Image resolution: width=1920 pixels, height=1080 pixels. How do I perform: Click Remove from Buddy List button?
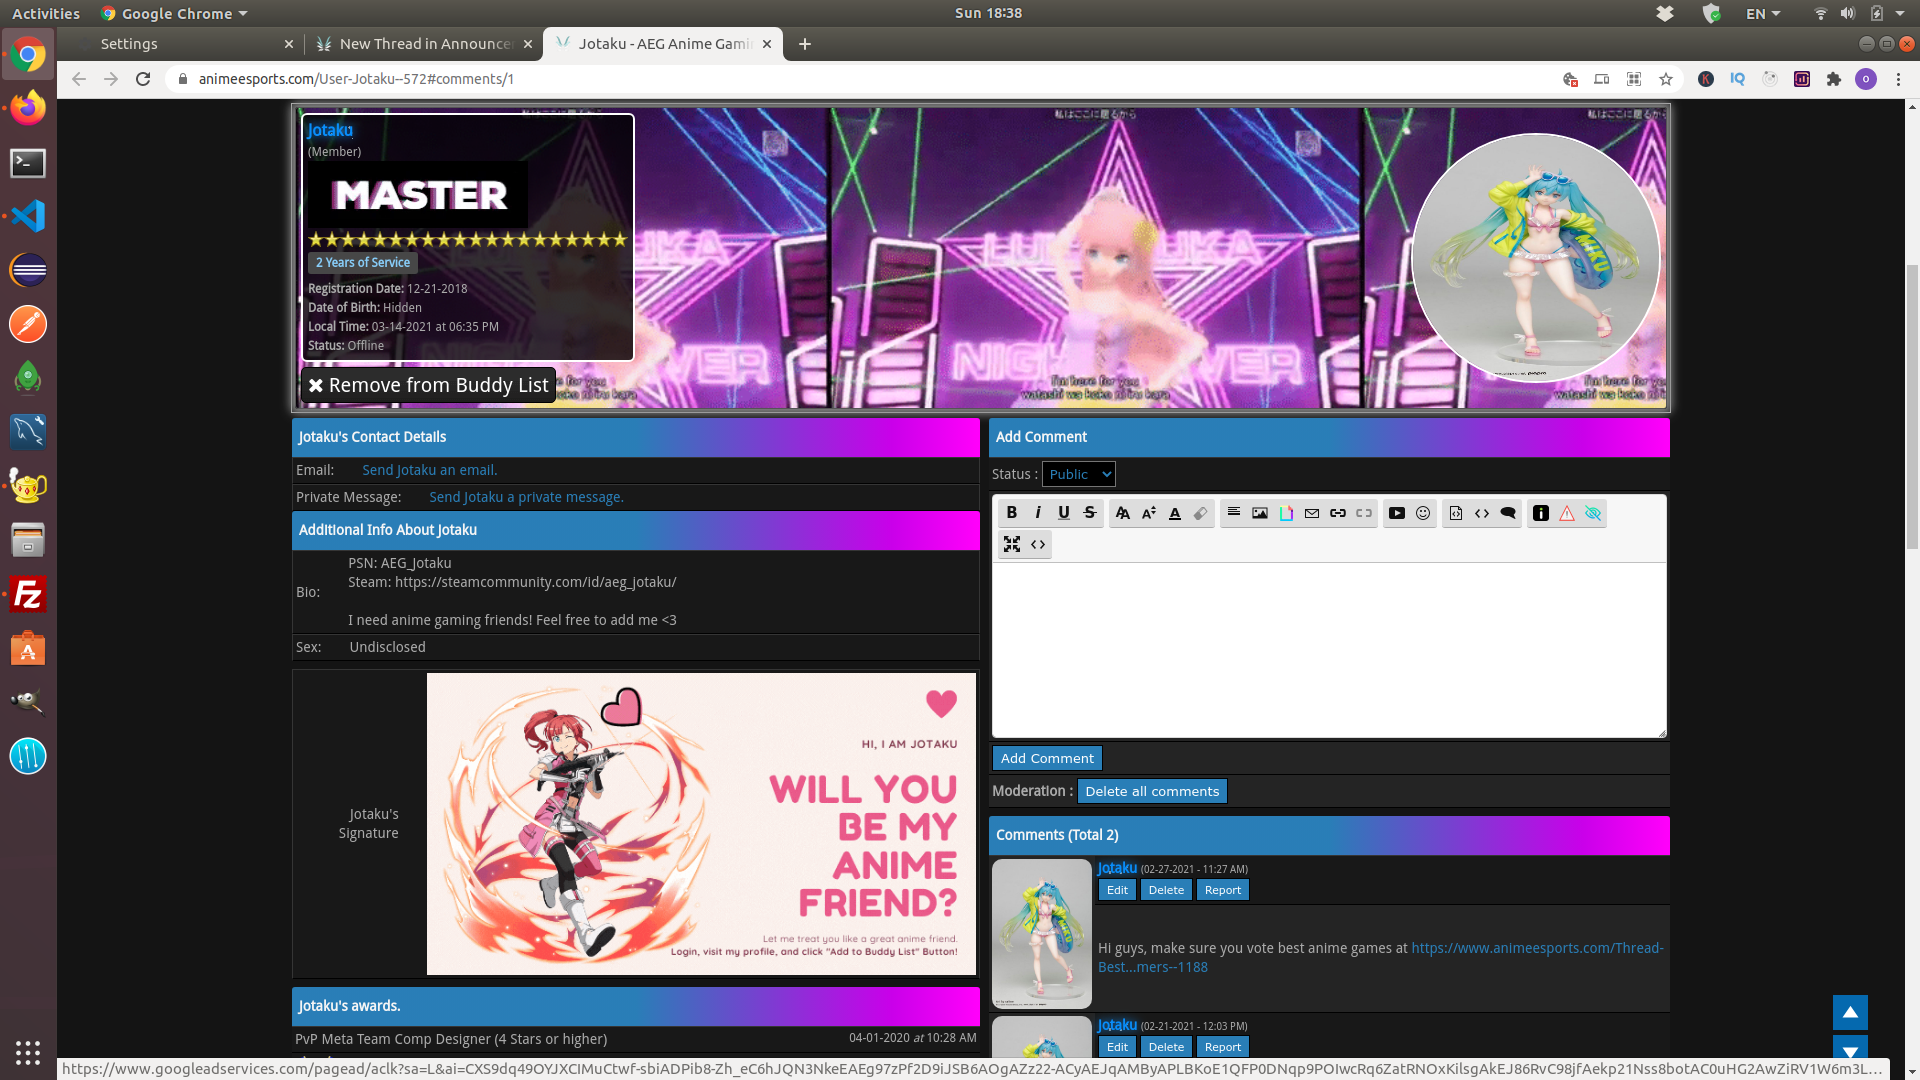(428, 385)
